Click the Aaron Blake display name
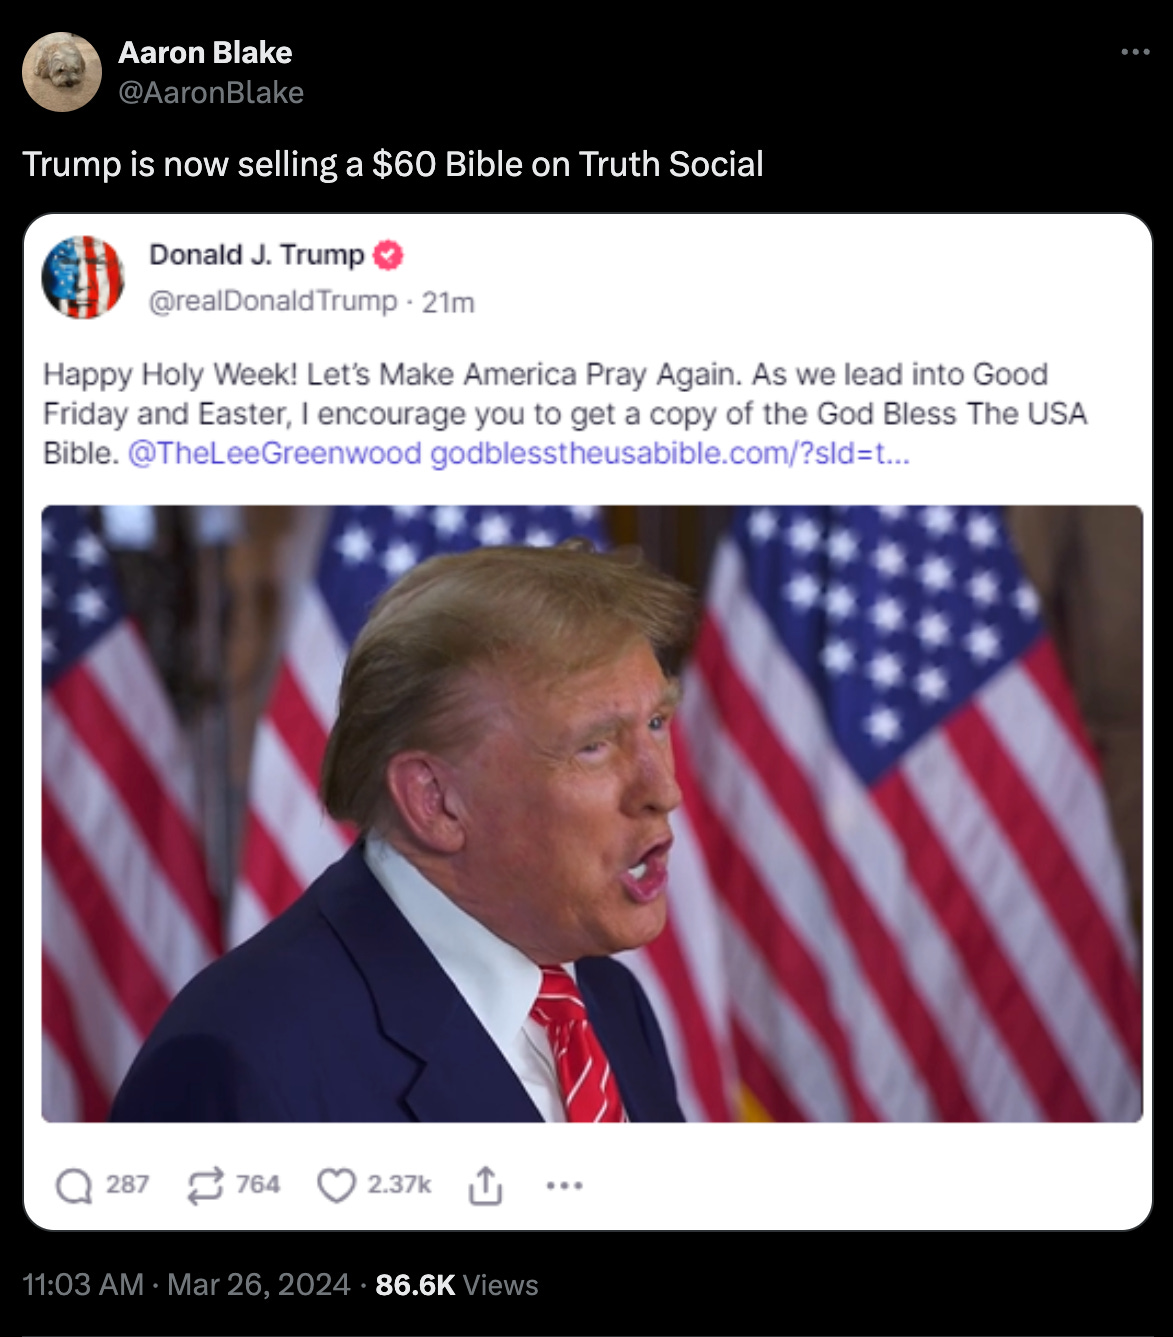This screenshot has height=1337, width=1173. 205,52
